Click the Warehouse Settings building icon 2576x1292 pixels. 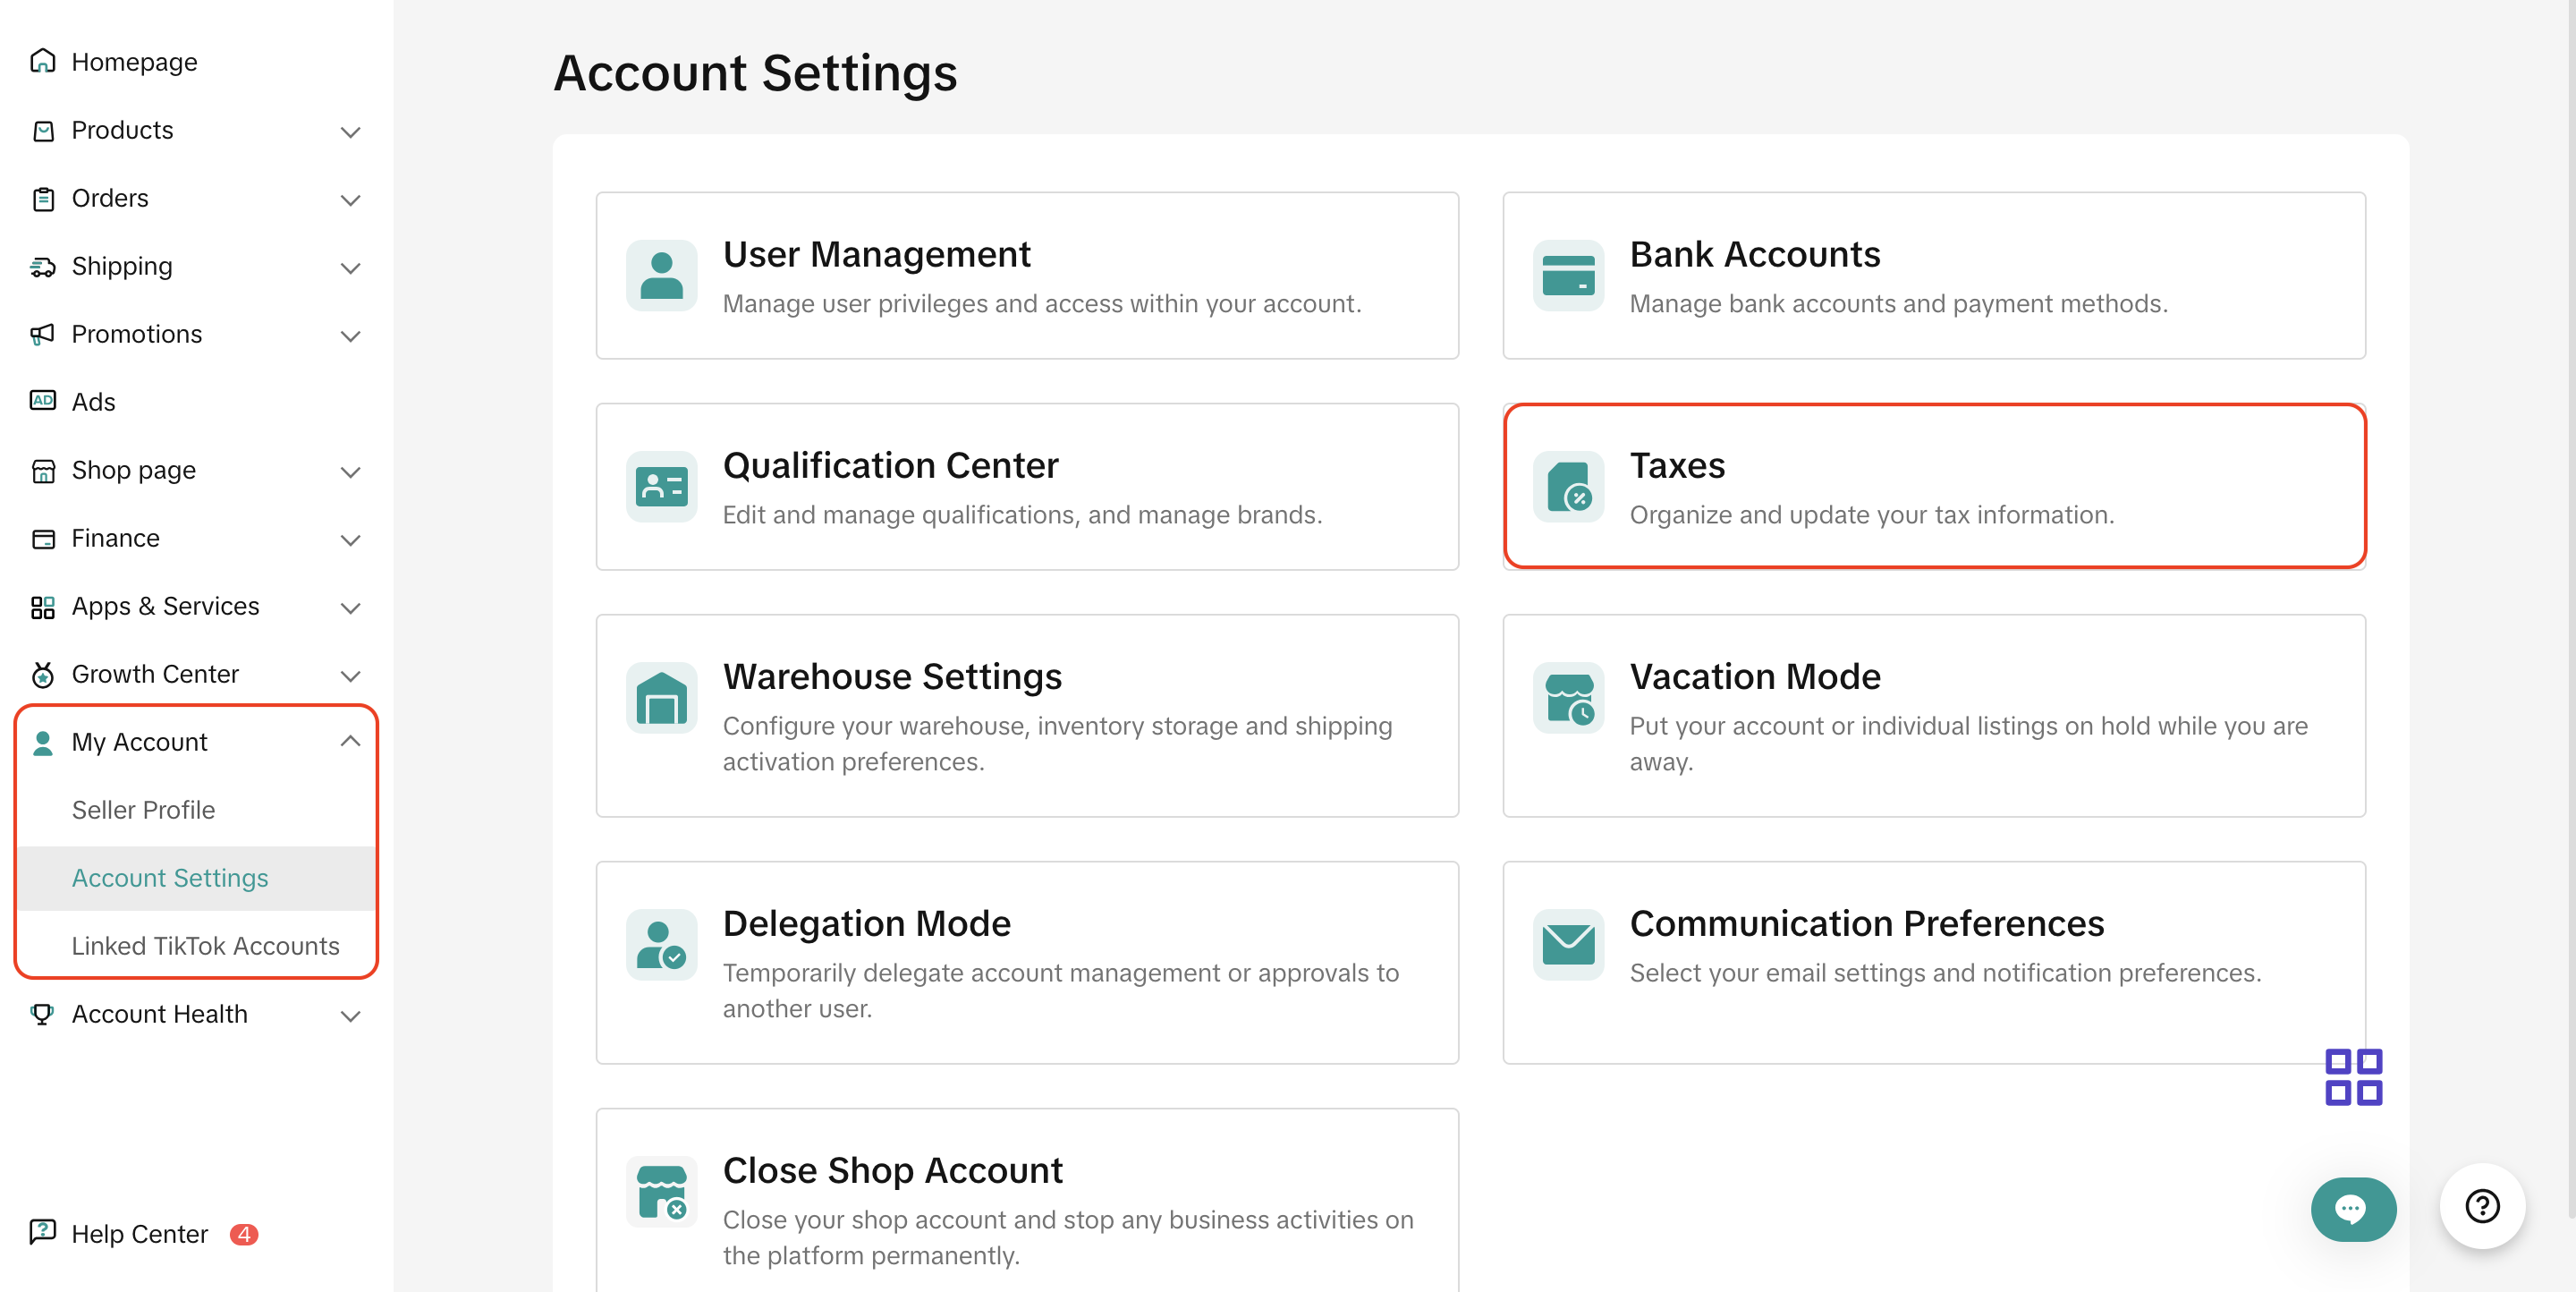click(x=661, y=698)
